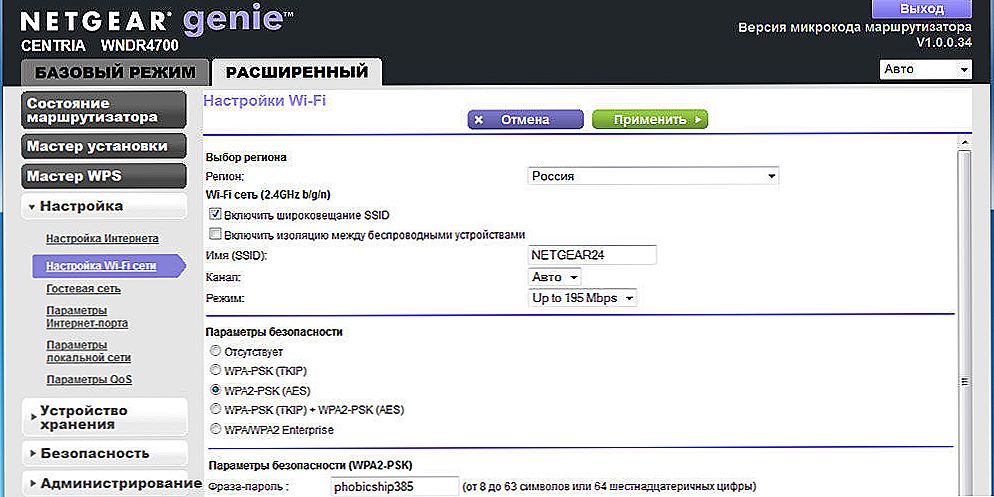
Task: Click the Применить apply button
Action: (650, 120)
